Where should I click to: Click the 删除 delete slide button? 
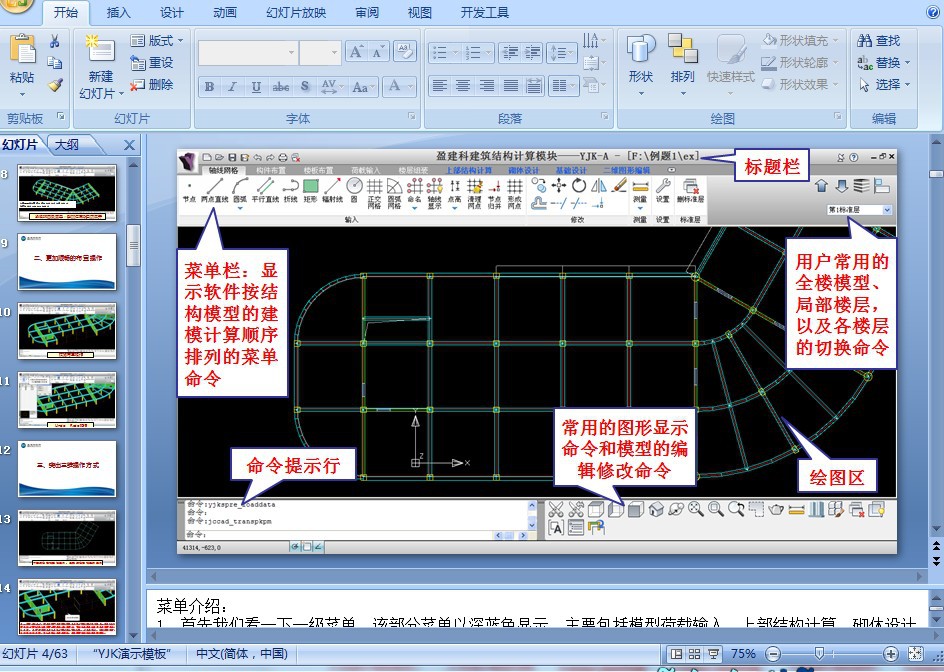(152, 85)
